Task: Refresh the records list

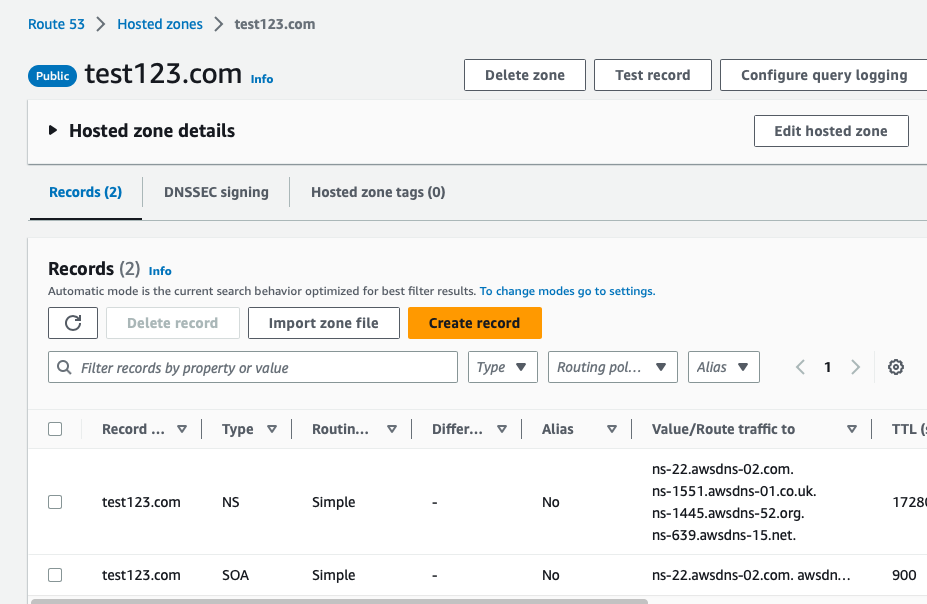Action: [x=72, y=322]
